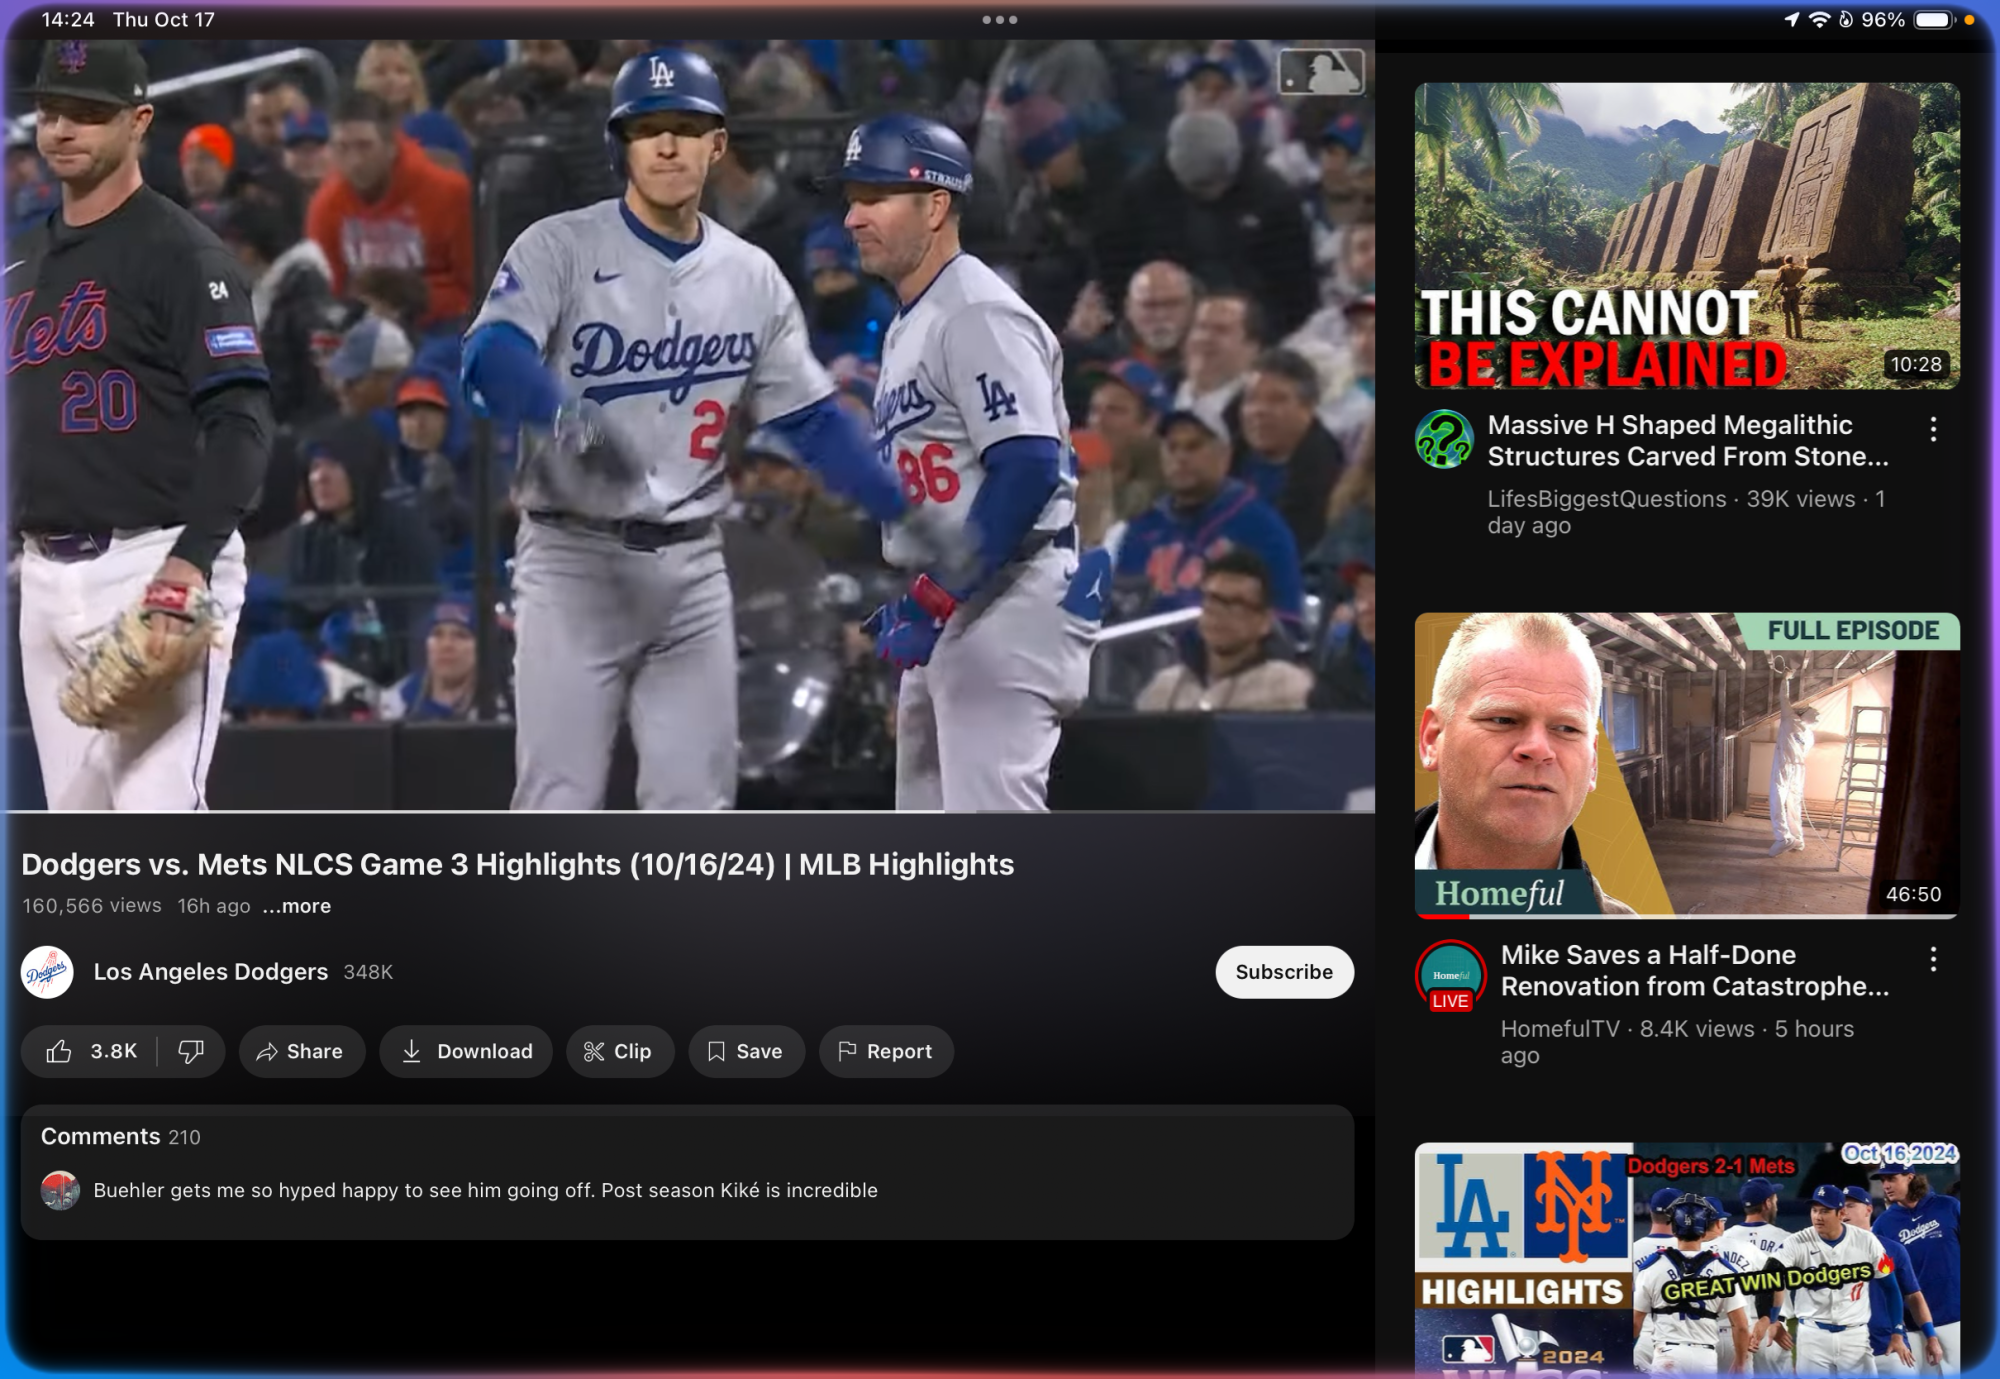Download the video for offline viewing
2000x1379 pixels.
[466, 1051]
